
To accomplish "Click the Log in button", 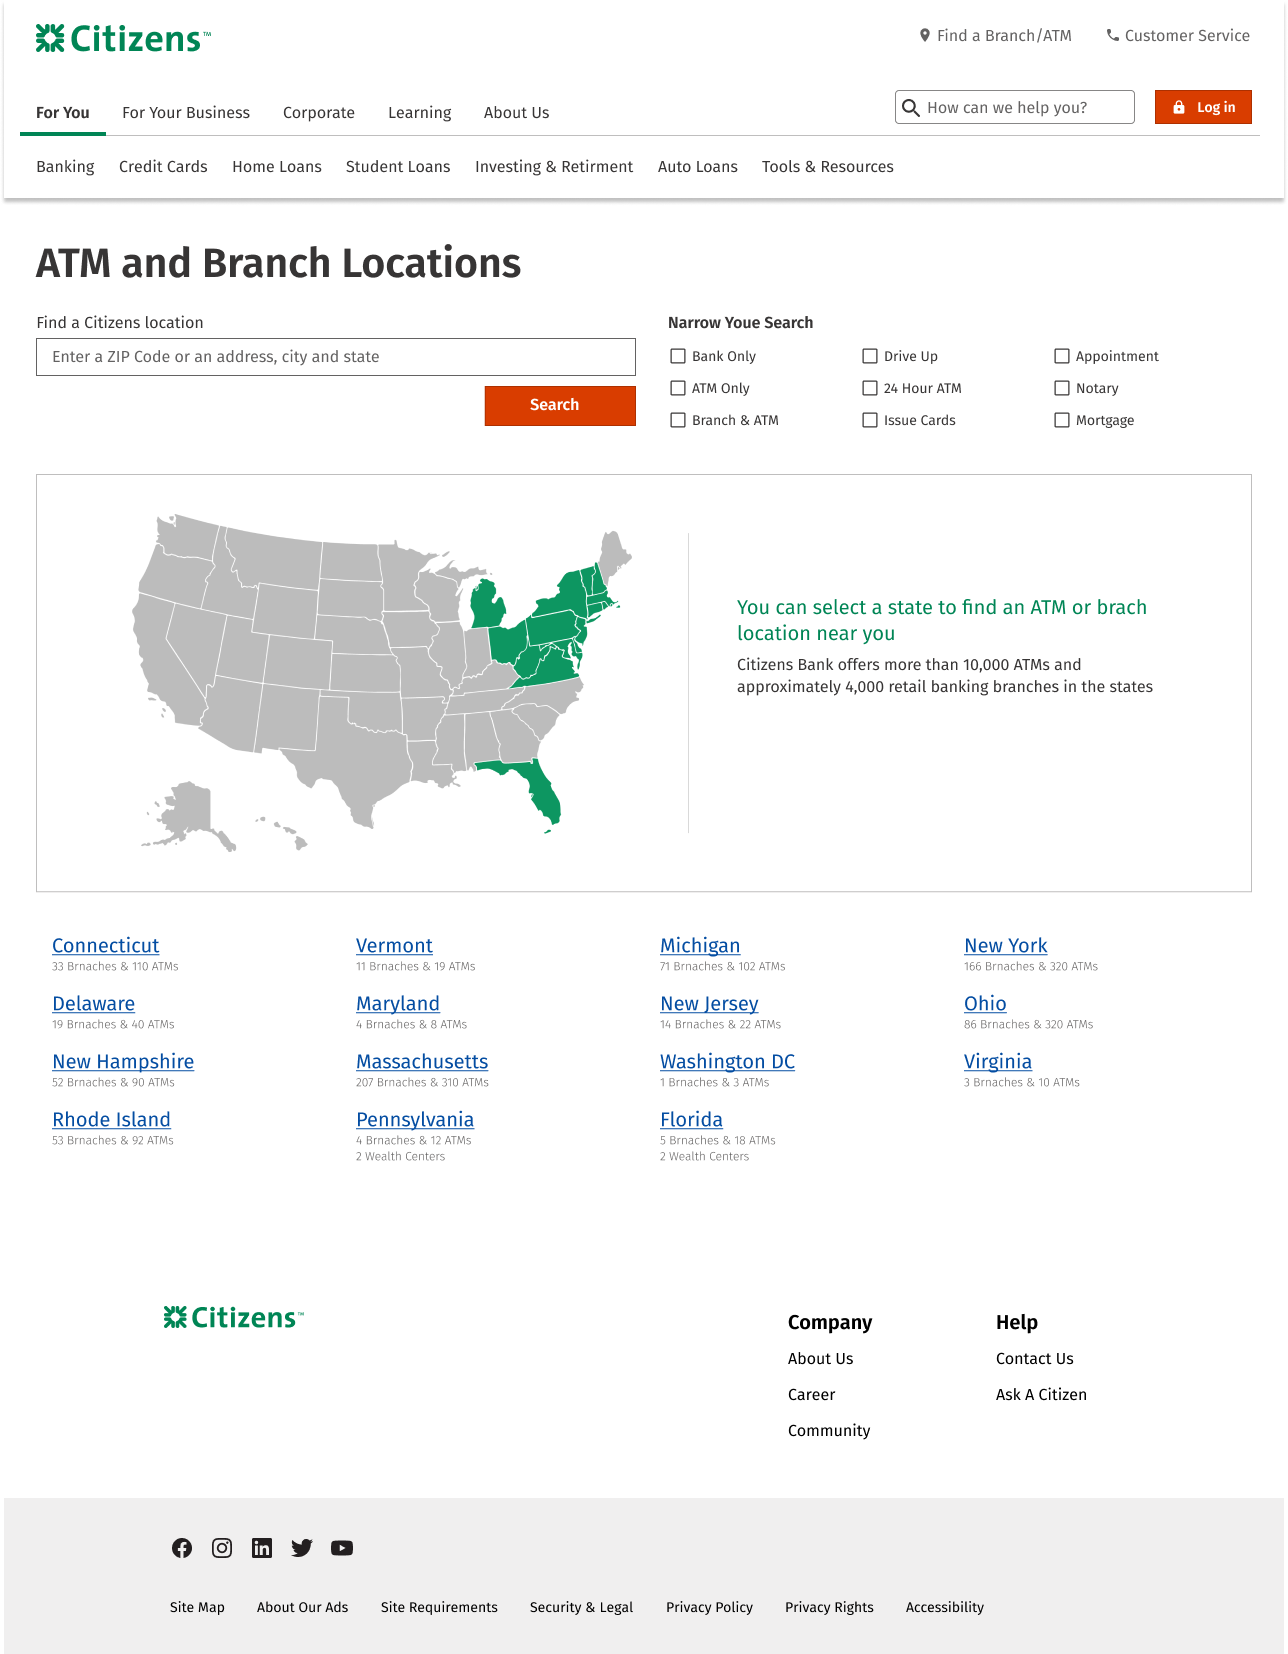I will tap(1203, 107).
